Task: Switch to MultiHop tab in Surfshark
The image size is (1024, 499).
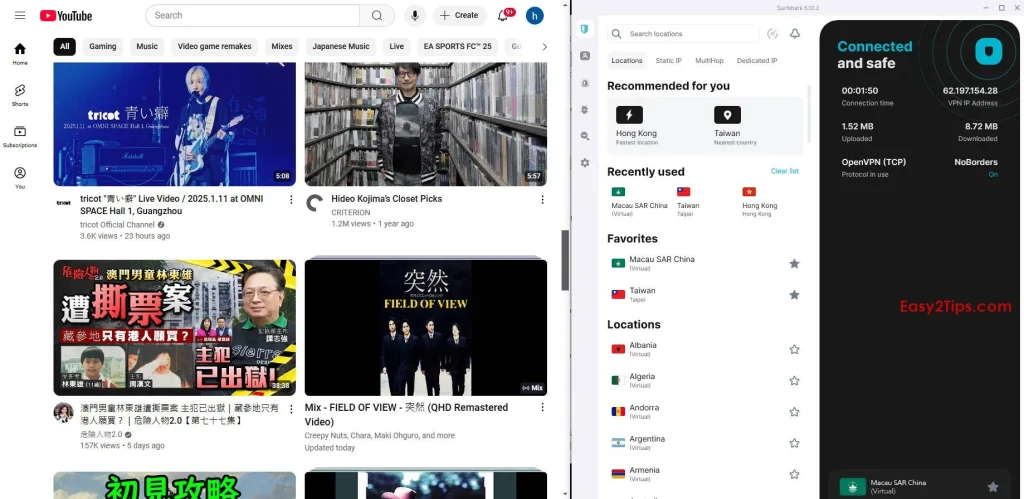Action: (x=709, y=61)
